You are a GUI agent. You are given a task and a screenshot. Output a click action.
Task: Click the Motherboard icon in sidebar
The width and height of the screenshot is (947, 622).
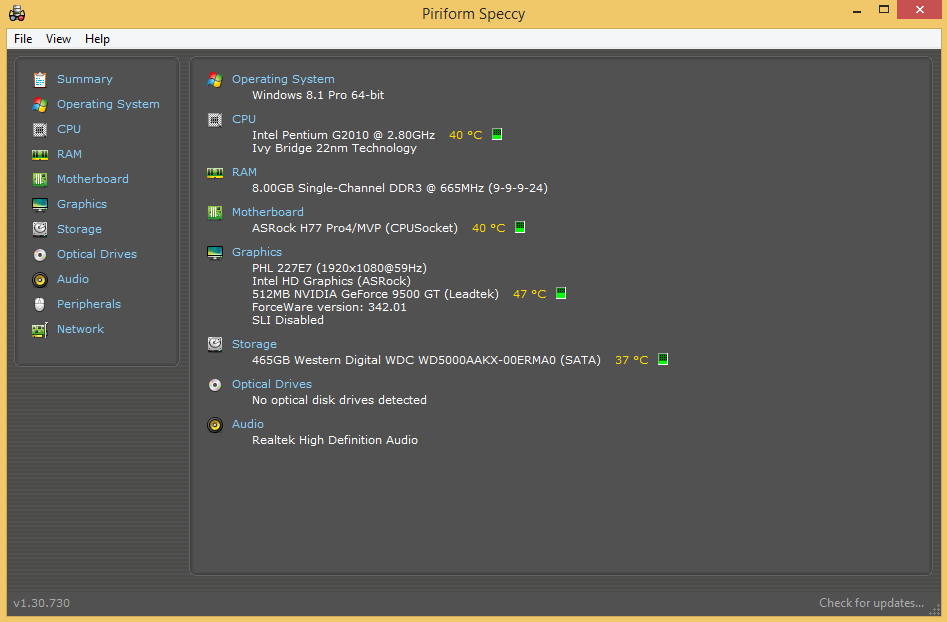(x=40, y=179)
